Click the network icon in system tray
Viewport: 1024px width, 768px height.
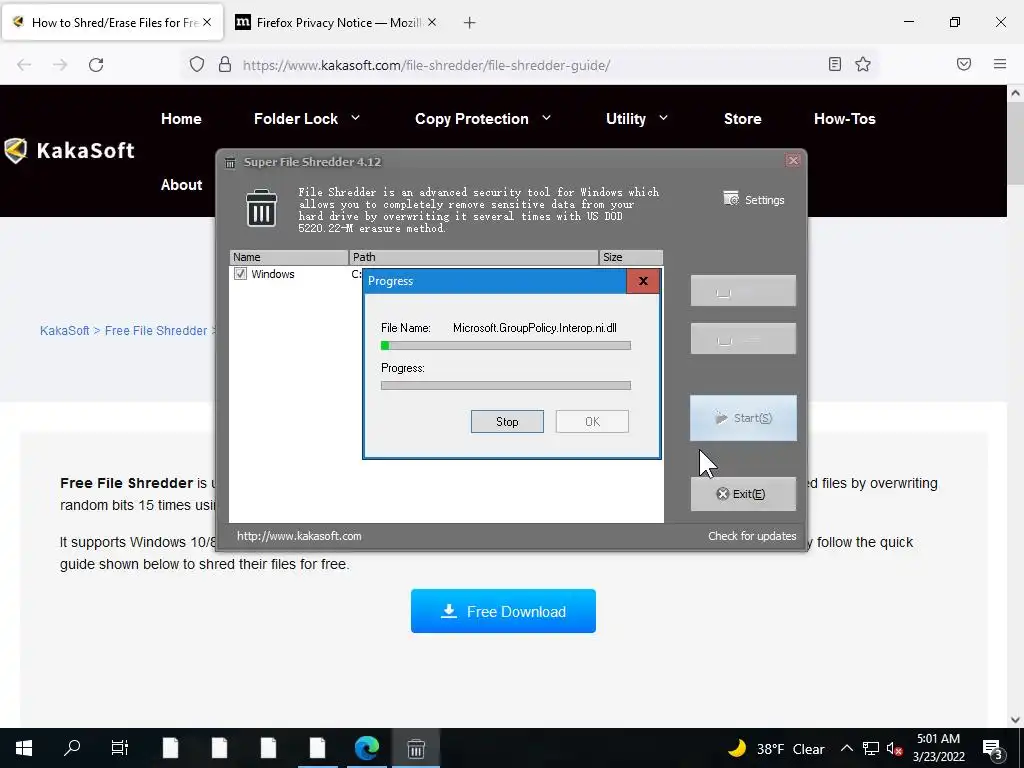click(871, 748)
